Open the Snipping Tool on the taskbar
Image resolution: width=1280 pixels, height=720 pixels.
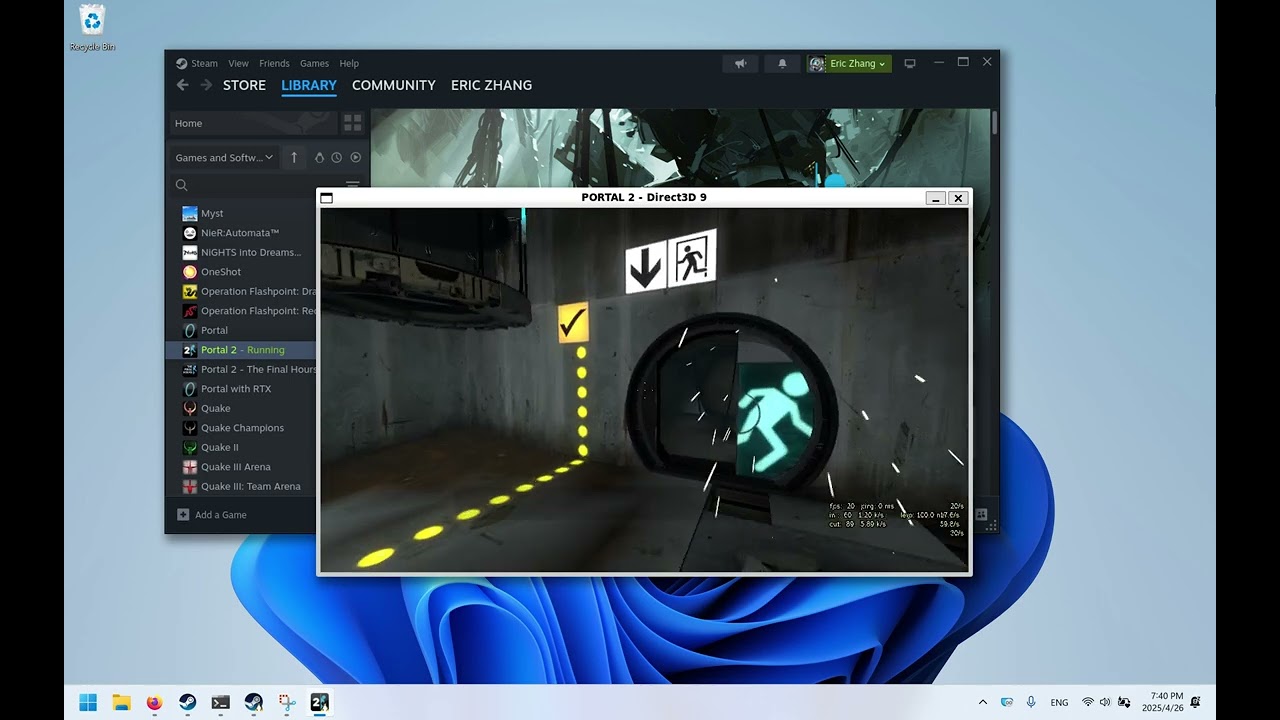click(x=287, y=703)
